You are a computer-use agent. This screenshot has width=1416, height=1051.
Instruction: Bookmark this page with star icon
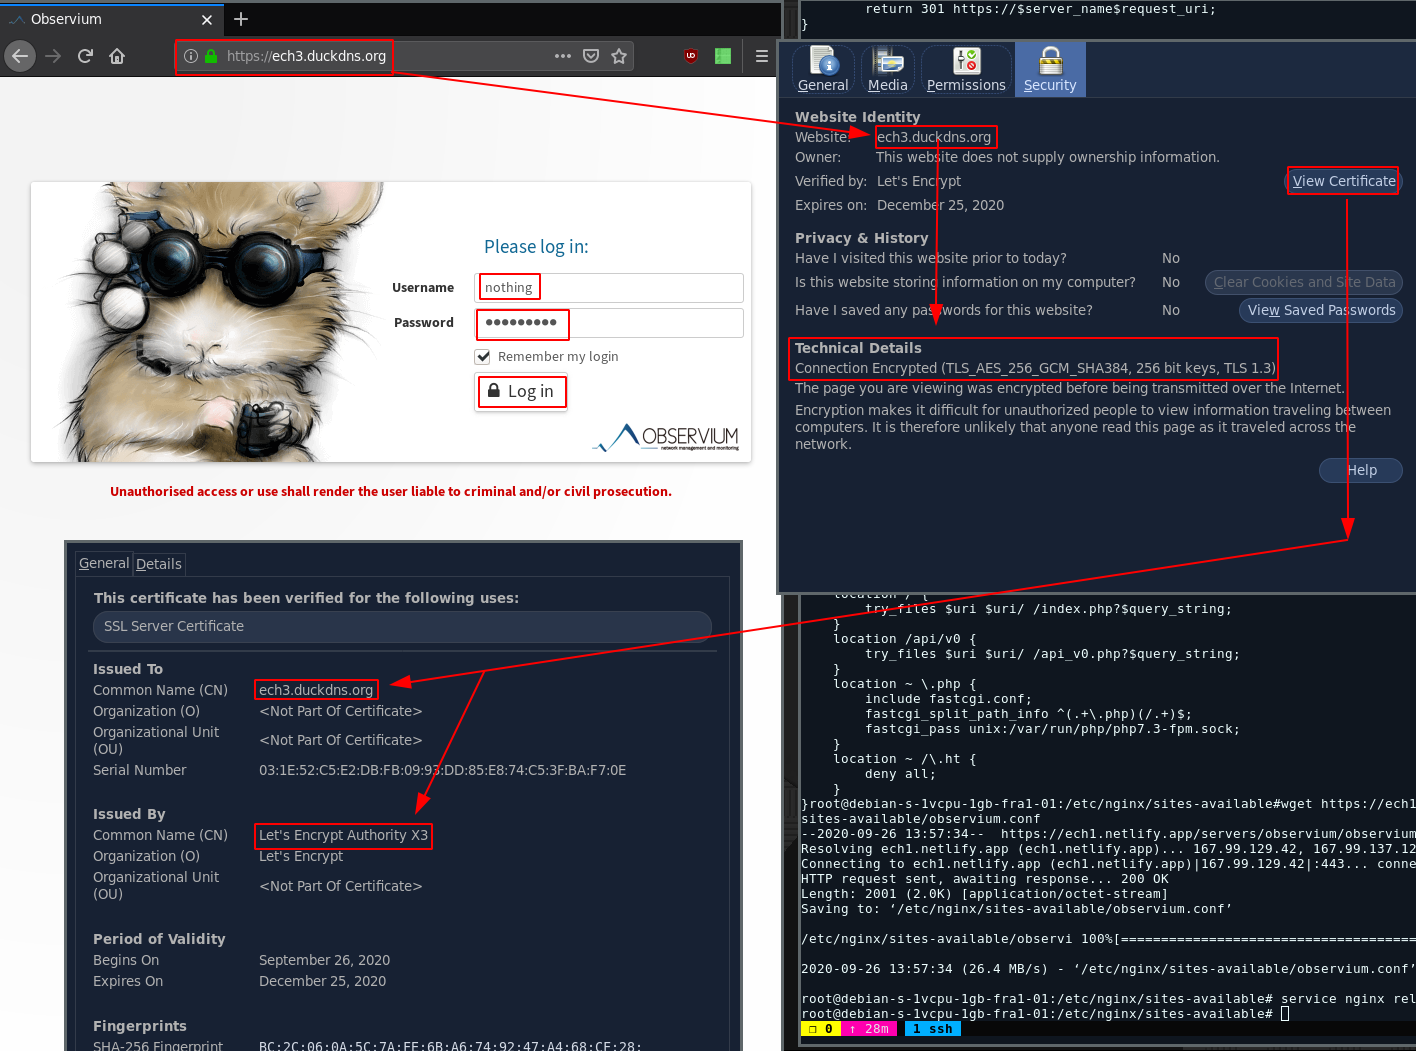coord(619,56)
